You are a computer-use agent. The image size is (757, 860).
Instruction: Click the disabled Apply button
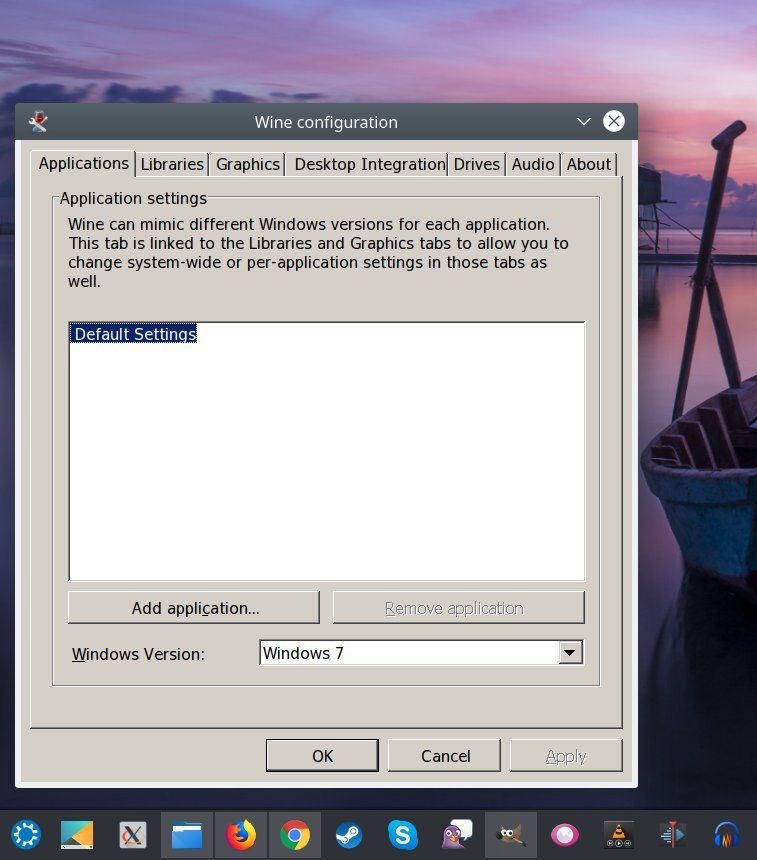[566, 756]
